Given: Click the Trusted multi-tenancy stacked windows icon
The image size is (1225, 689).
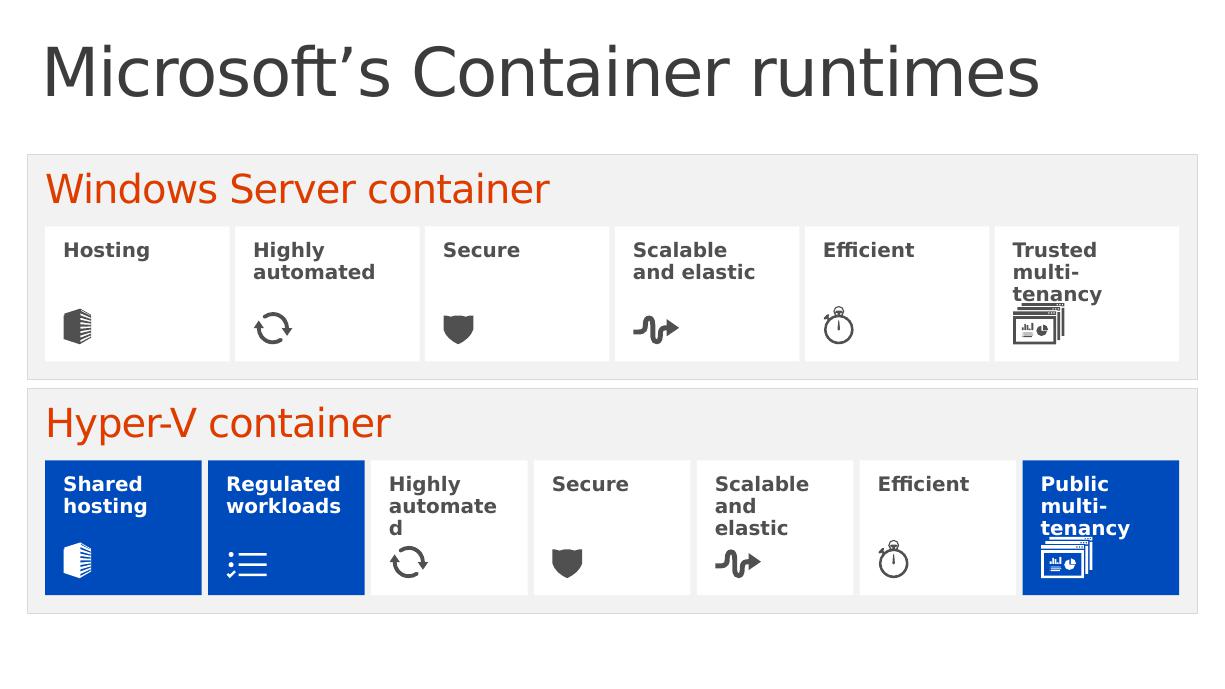Looking at the screenshot, I should point(1038,324).
